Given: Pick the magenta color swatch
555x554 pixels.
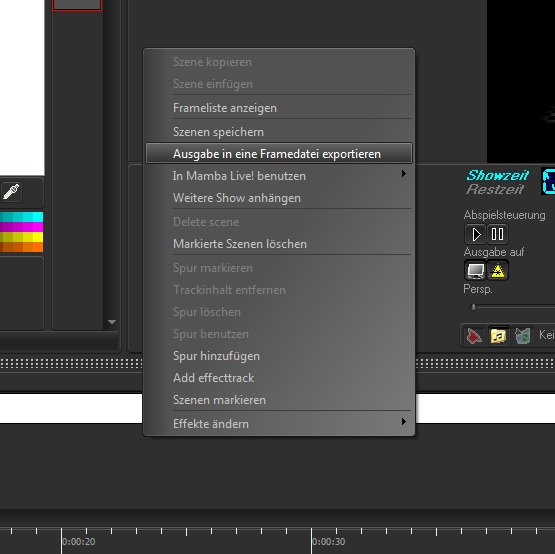Looking at the screenshot, I should click(x=21, y=227).
